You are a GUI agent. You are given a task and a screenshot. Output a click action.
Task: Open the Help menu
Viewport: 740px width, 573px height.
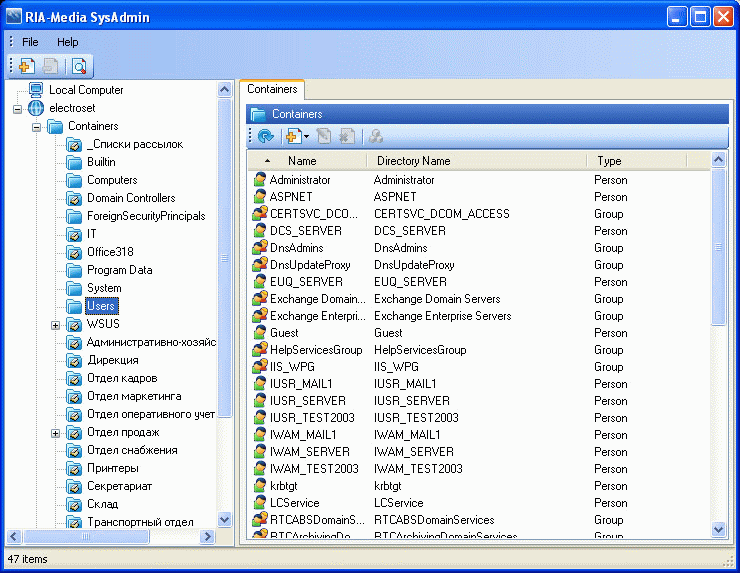pos(67,42)
